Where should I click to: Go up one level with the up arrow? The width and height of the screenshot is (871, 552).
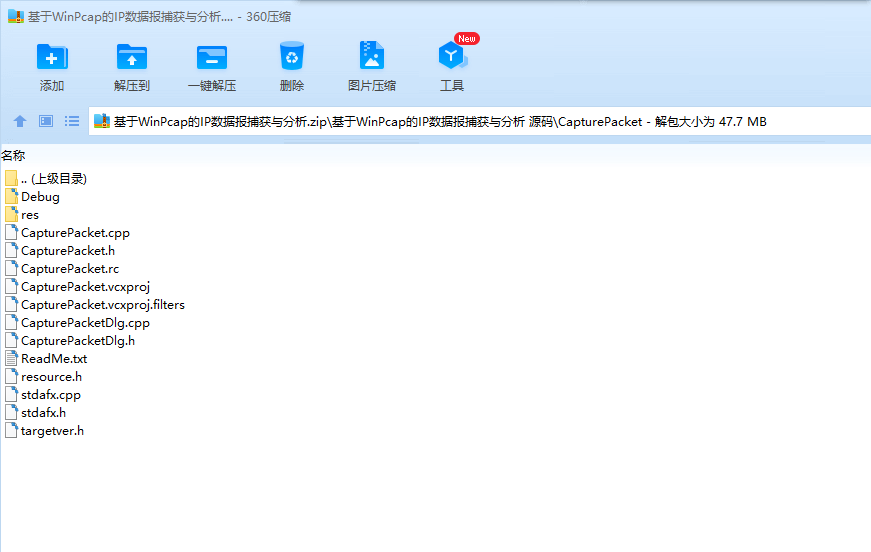click(20, 121)
